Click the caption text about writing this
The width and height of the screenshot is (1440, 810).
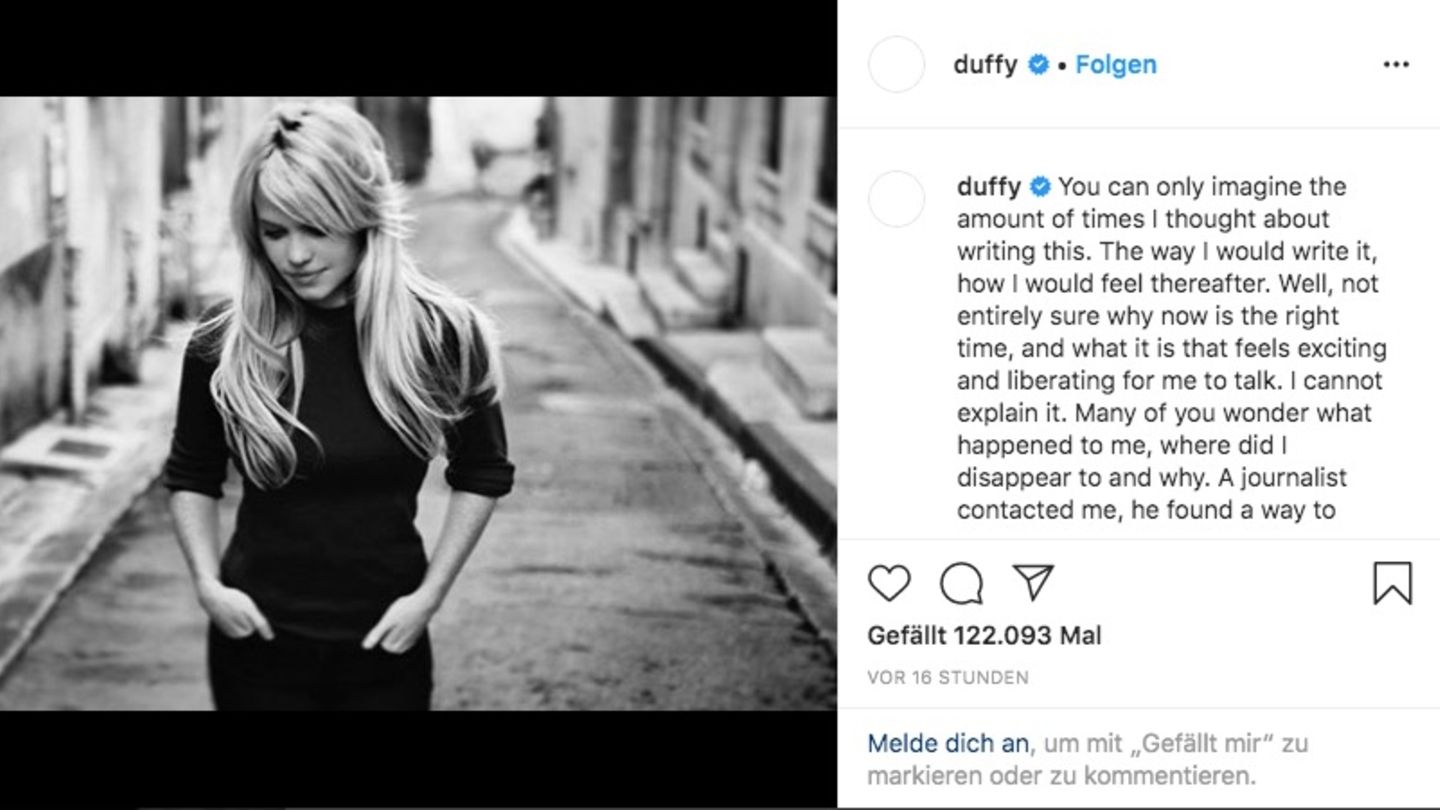click(1171, 348)
